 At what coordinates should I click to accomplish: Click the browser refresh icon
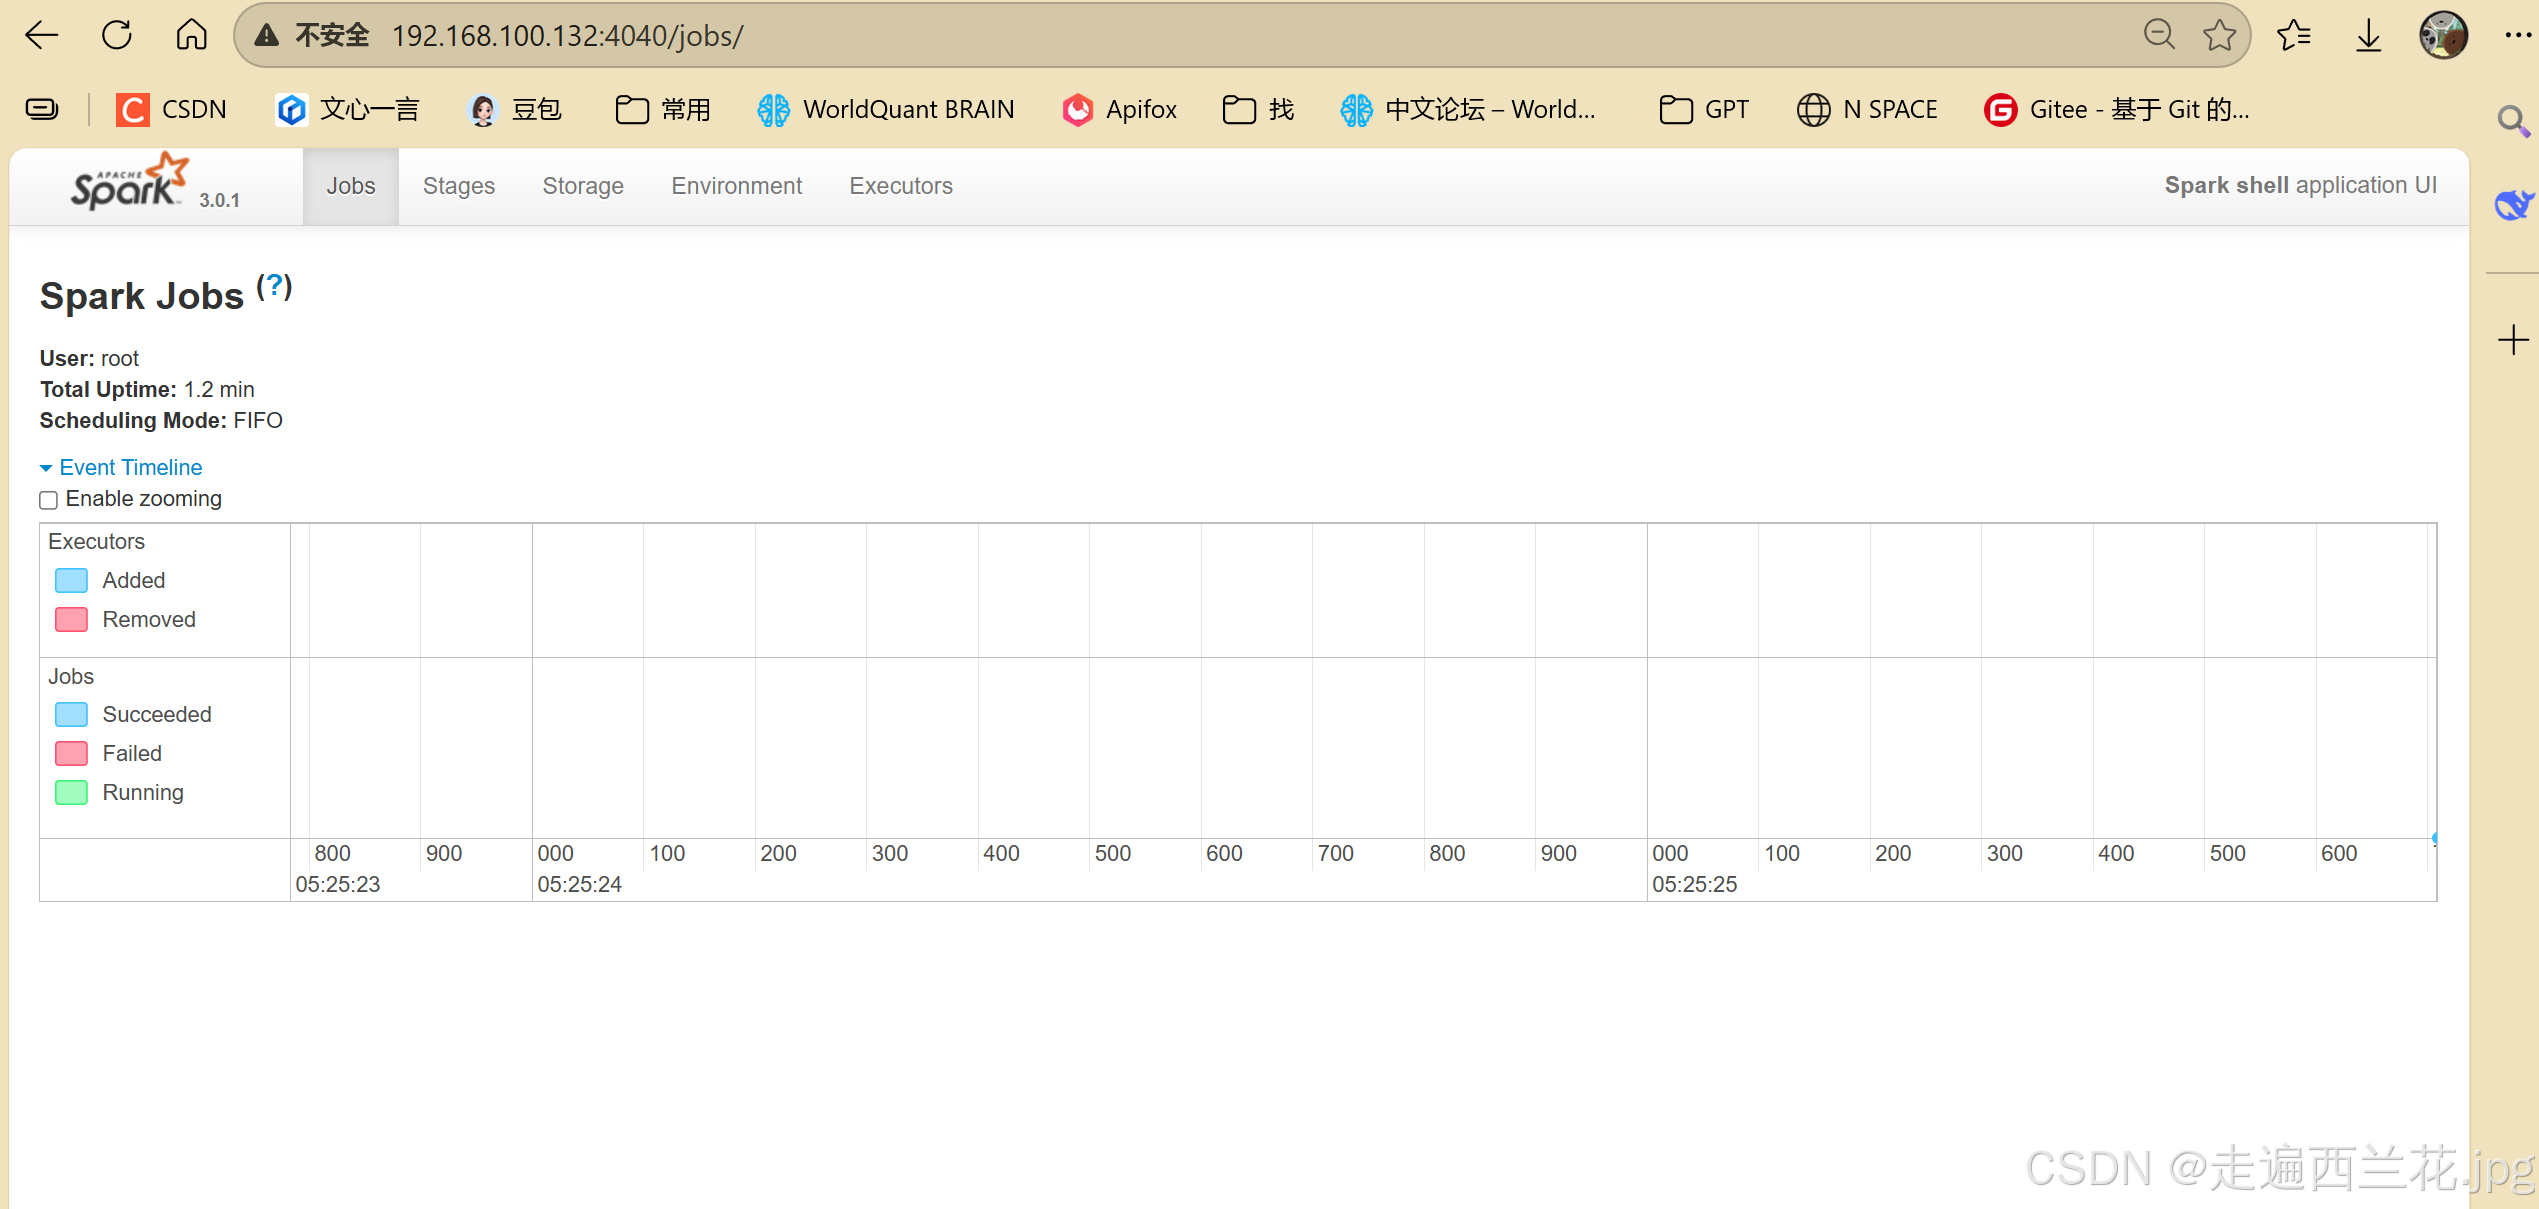(117, 36)
